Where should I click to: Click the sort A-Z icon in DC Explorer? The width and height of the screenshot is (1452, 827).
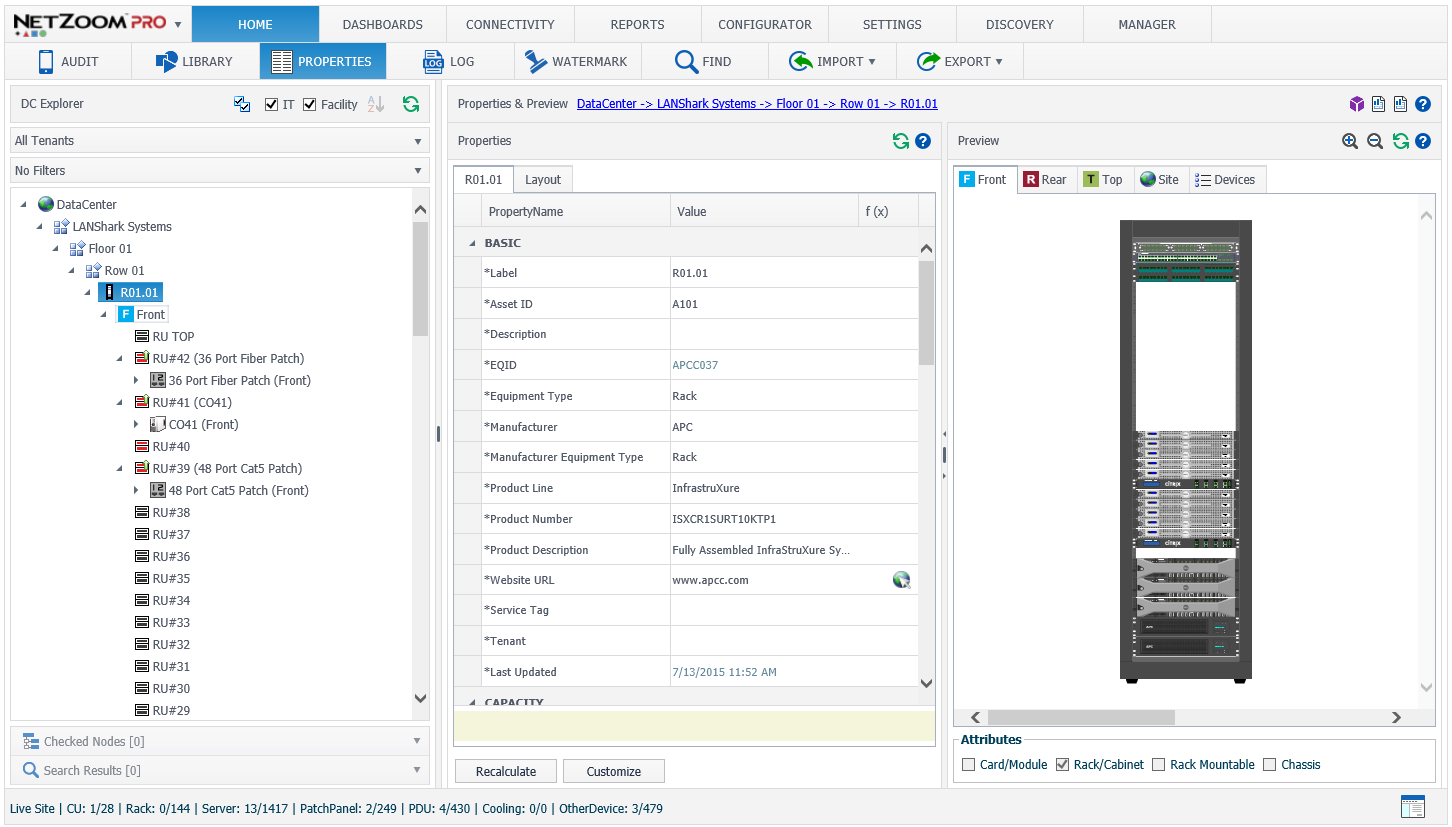click(376, 104)
